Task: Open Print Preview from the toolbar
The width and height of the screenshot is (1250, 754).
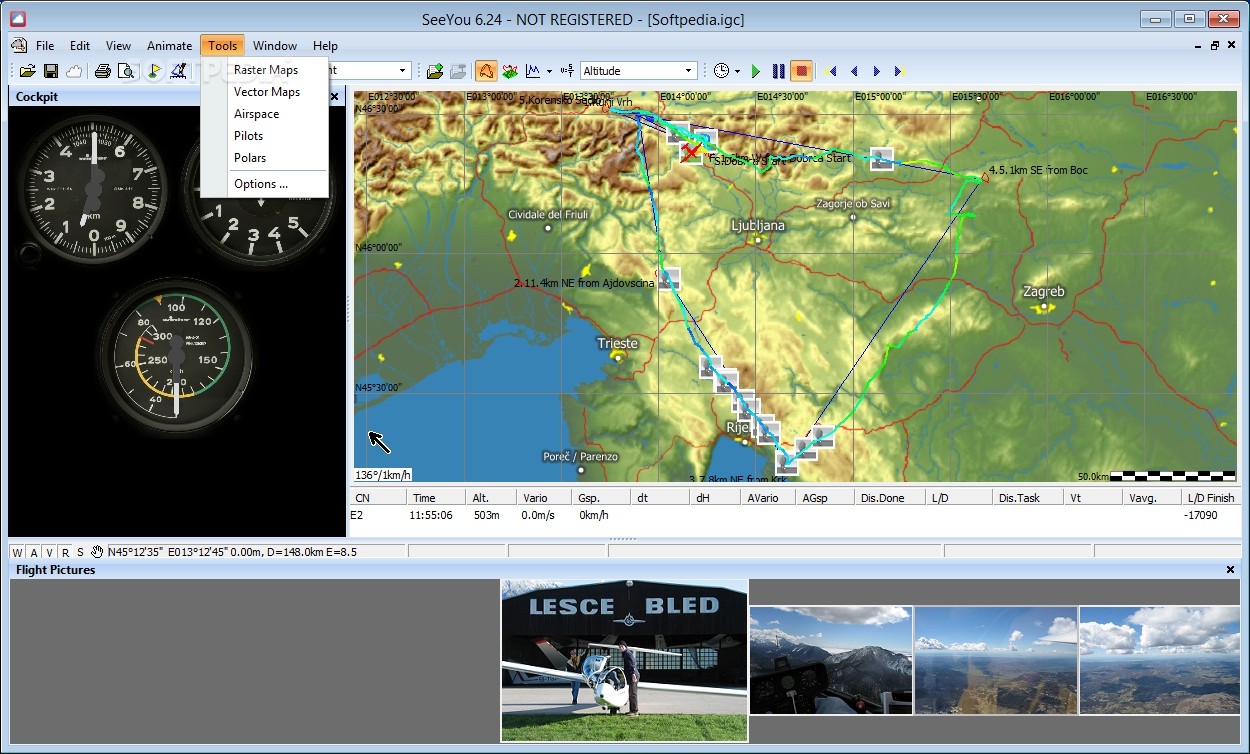Action: (125, 71)
